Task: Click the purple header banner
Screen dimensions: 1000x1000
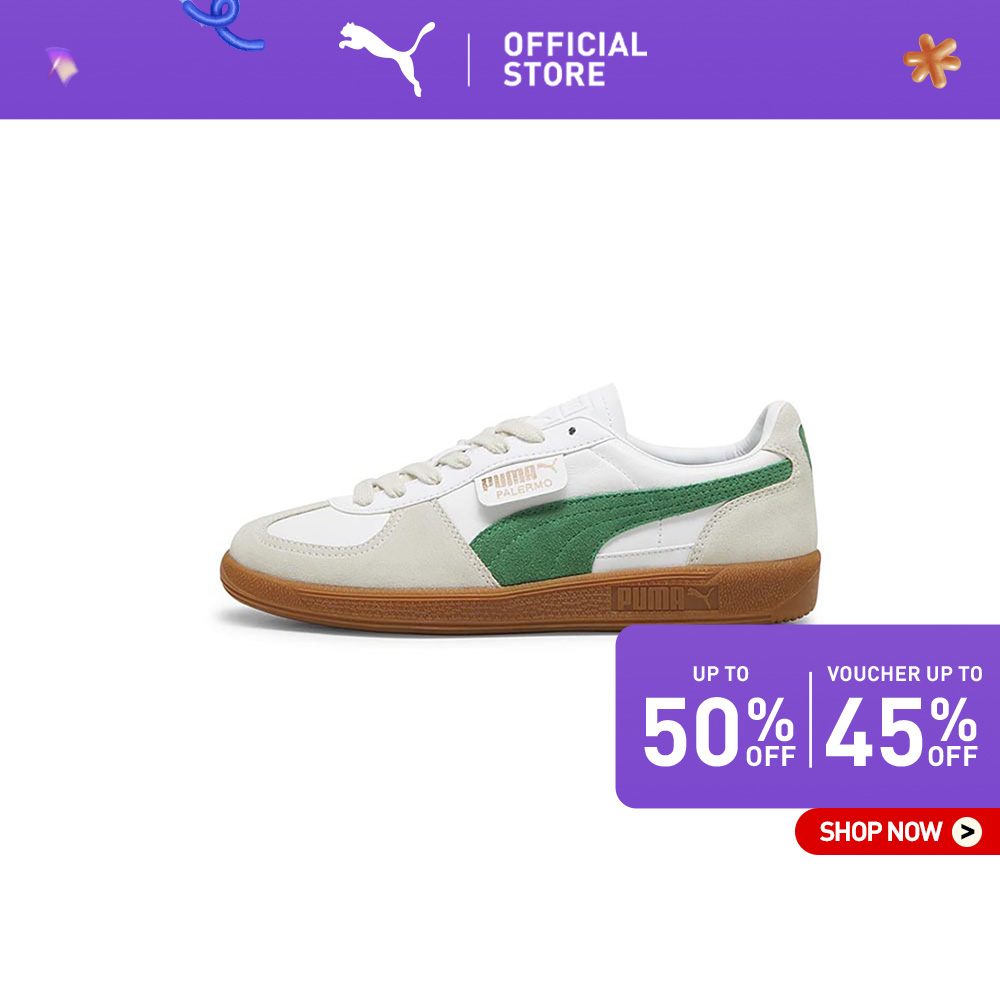Action: click(x=500, y=59)
